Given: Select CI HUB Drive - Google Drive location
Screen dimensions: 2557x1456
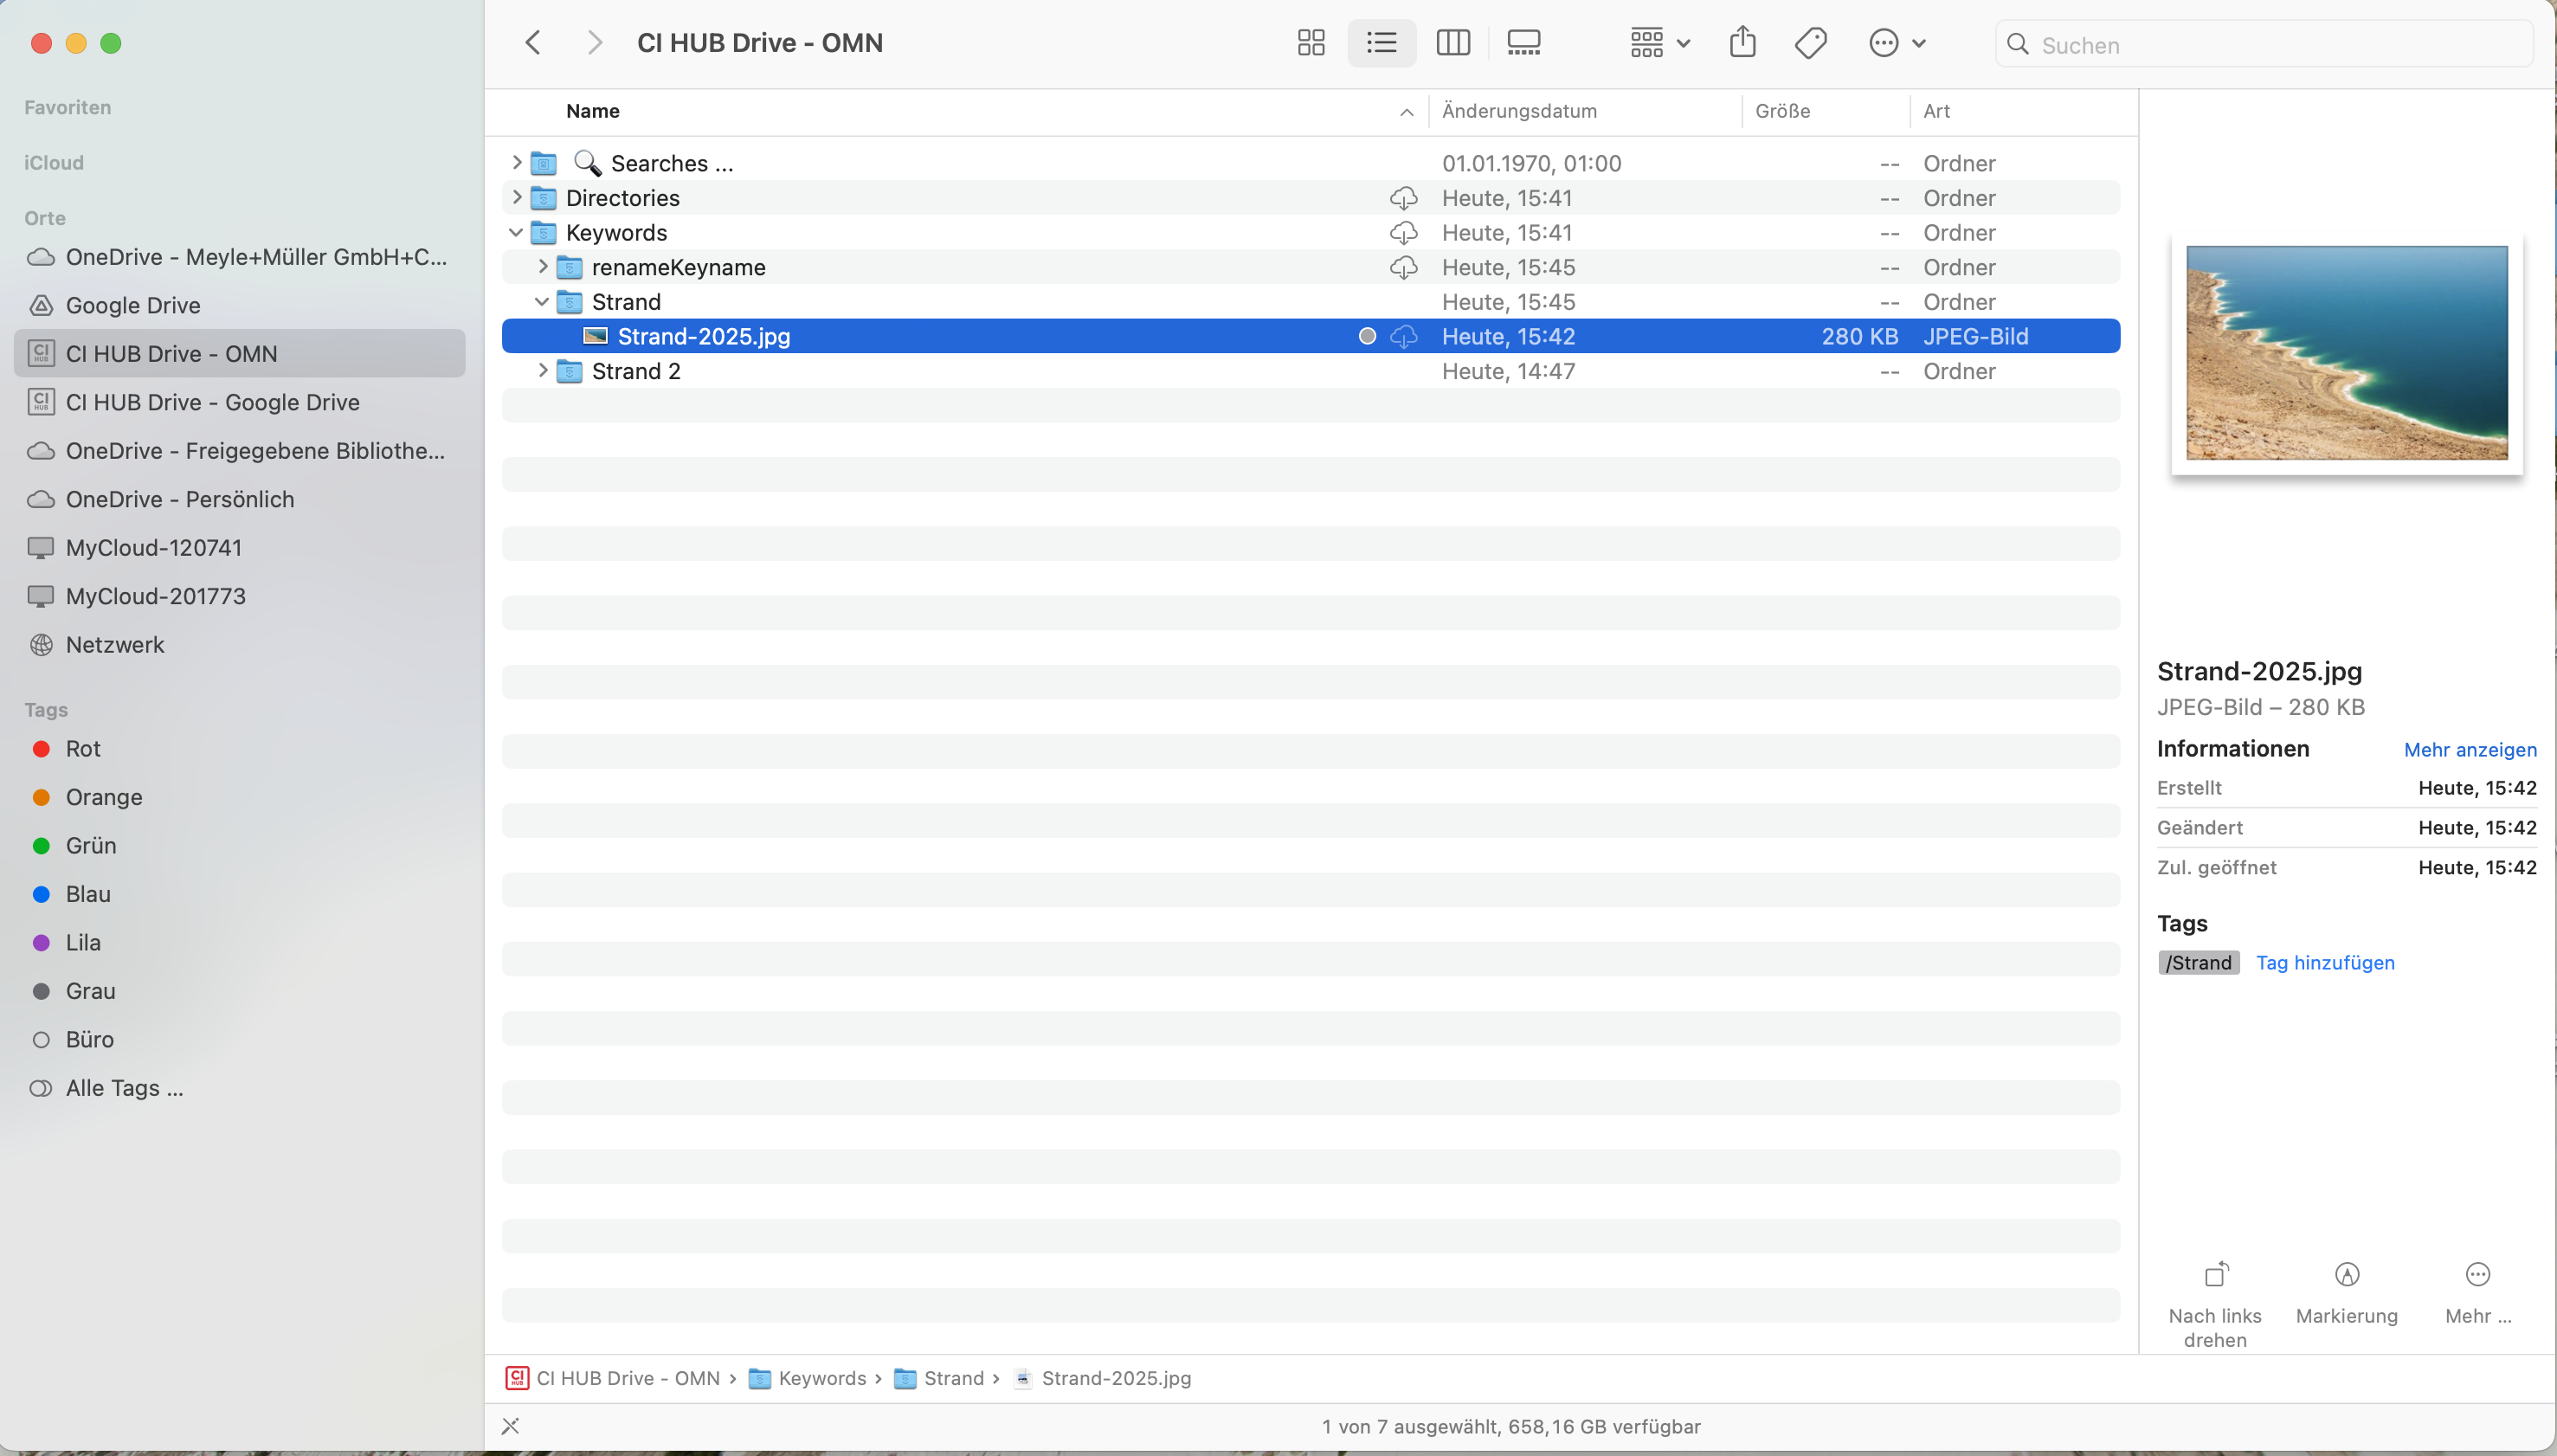Looking at the screenshot, I should pos(212,402).
